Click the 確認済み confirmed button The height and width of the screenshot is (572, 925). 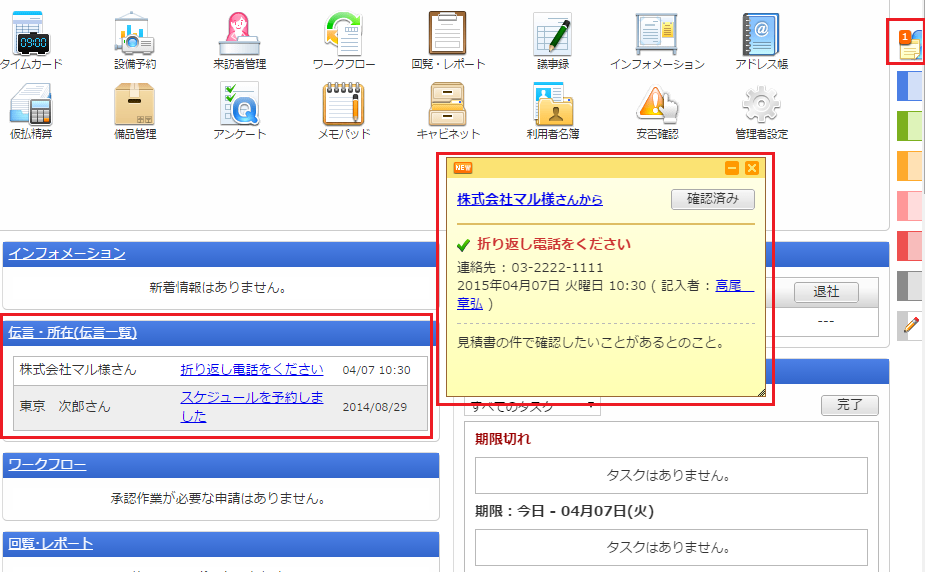(712, 199)
